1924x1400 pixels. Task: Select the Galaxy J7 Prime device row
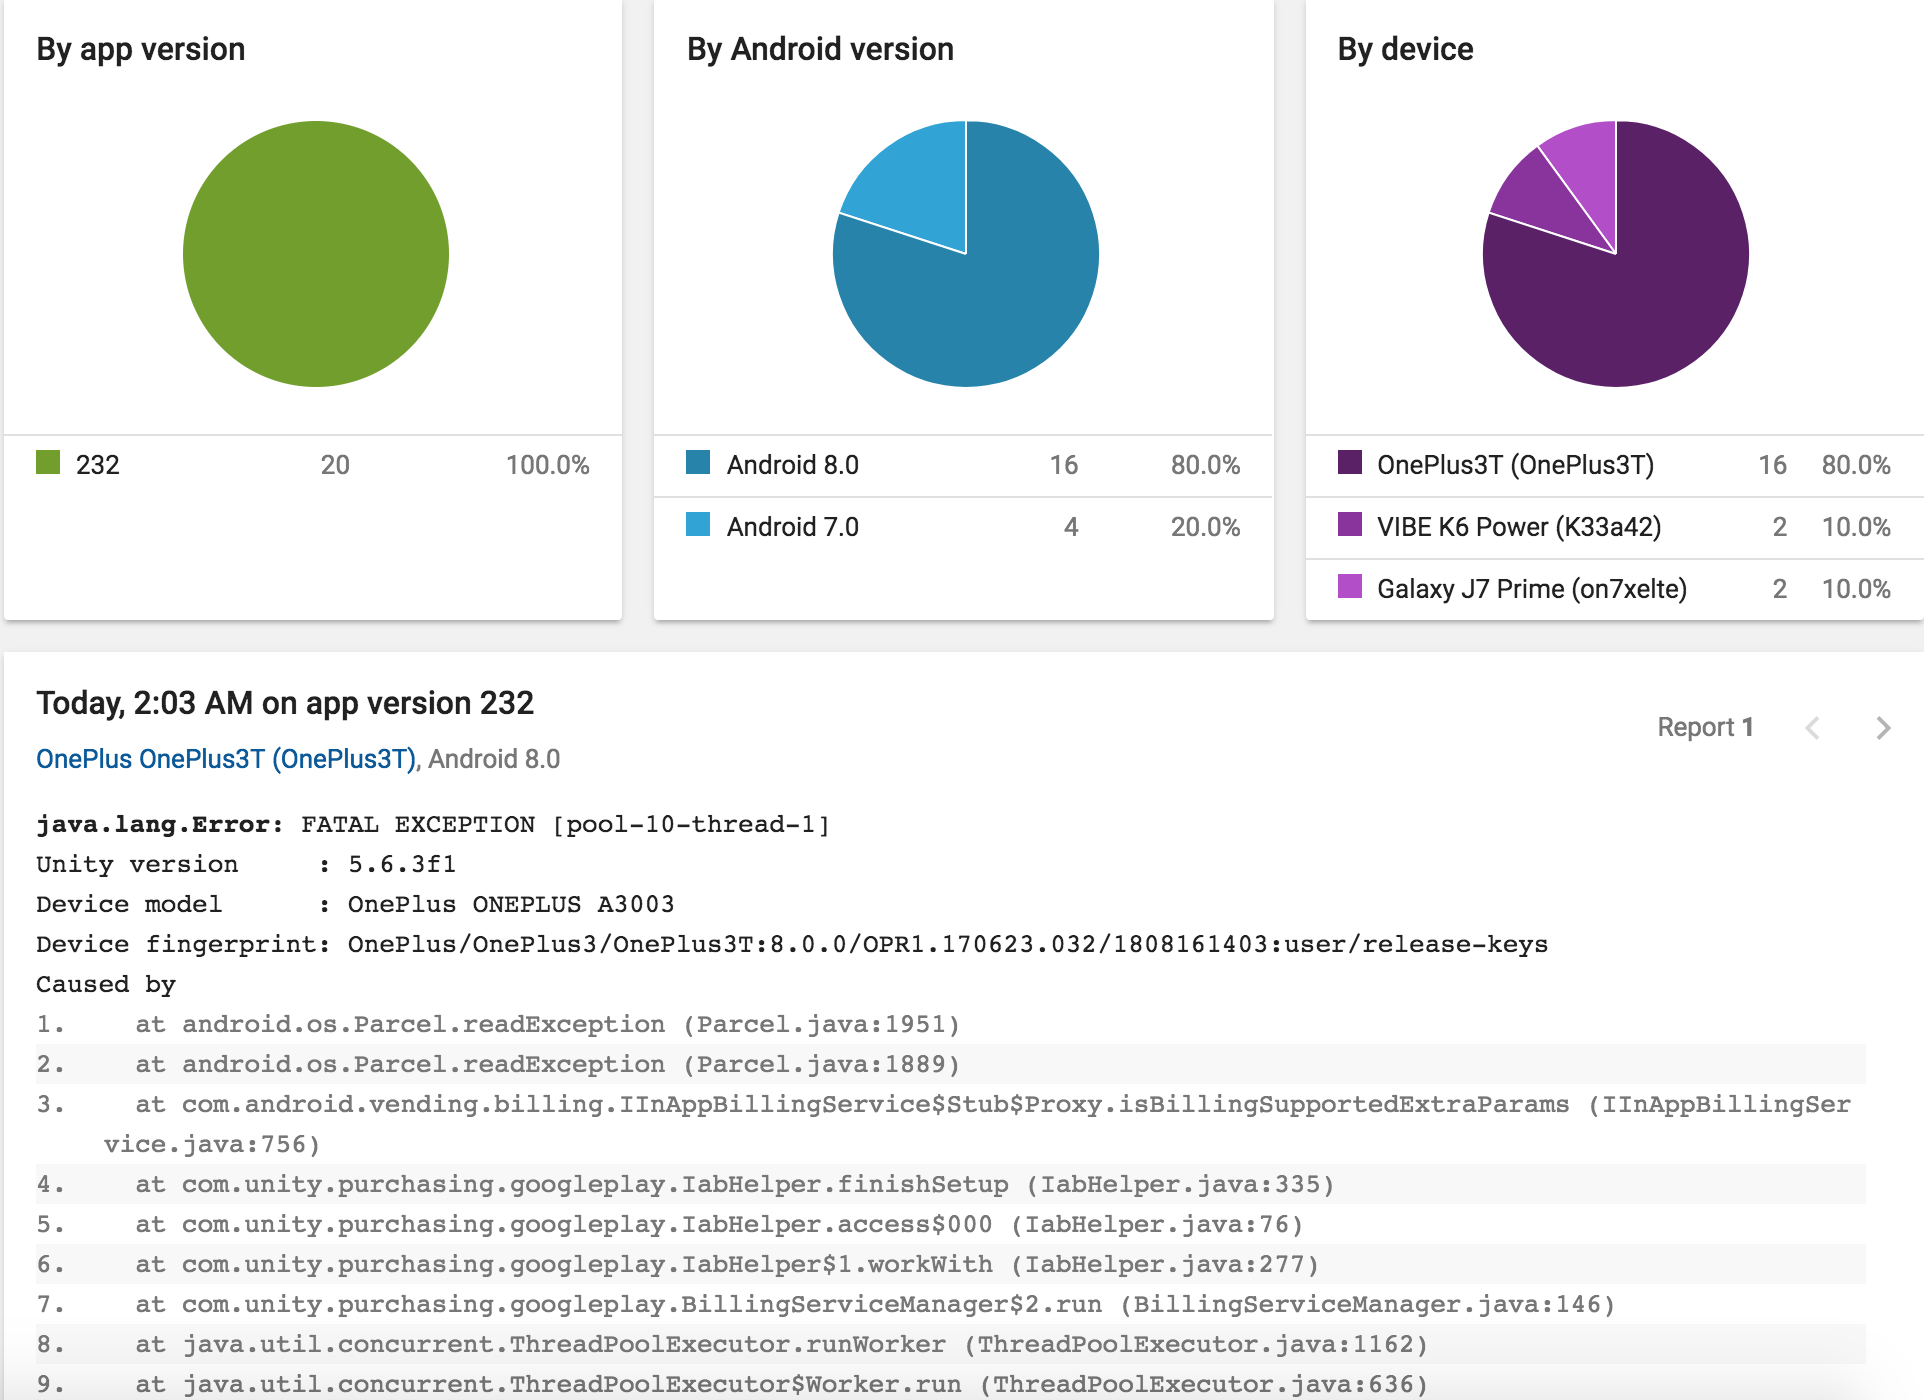click(1614, 589)
